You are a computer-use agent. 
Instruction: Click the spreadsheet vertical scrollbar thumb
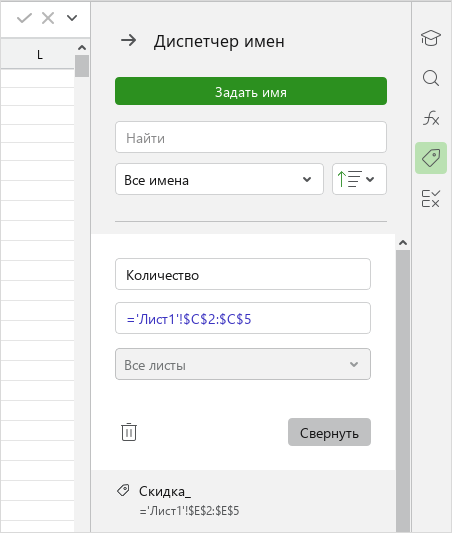(82, 66)
